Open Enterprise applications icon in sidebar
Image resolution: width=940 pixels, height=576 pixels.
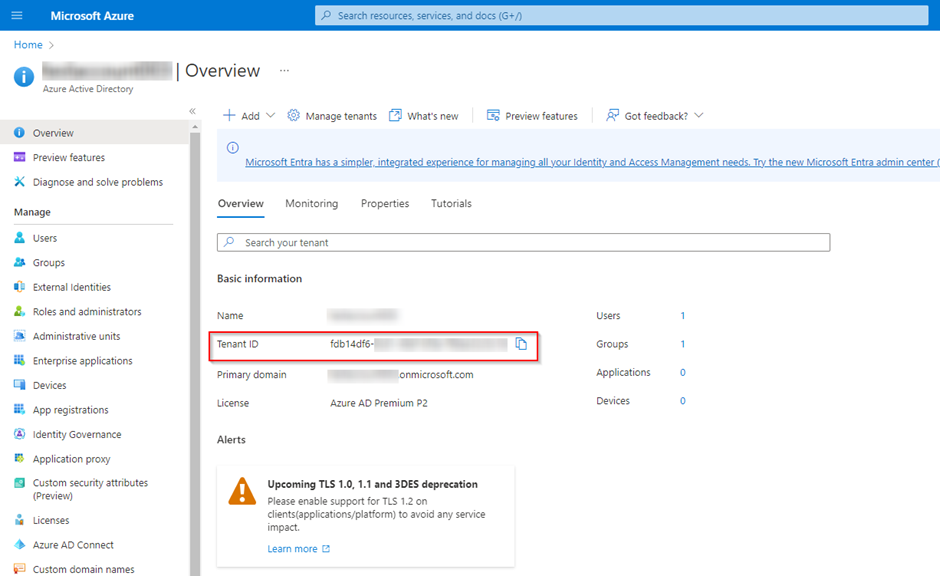[x=19, y=360]
